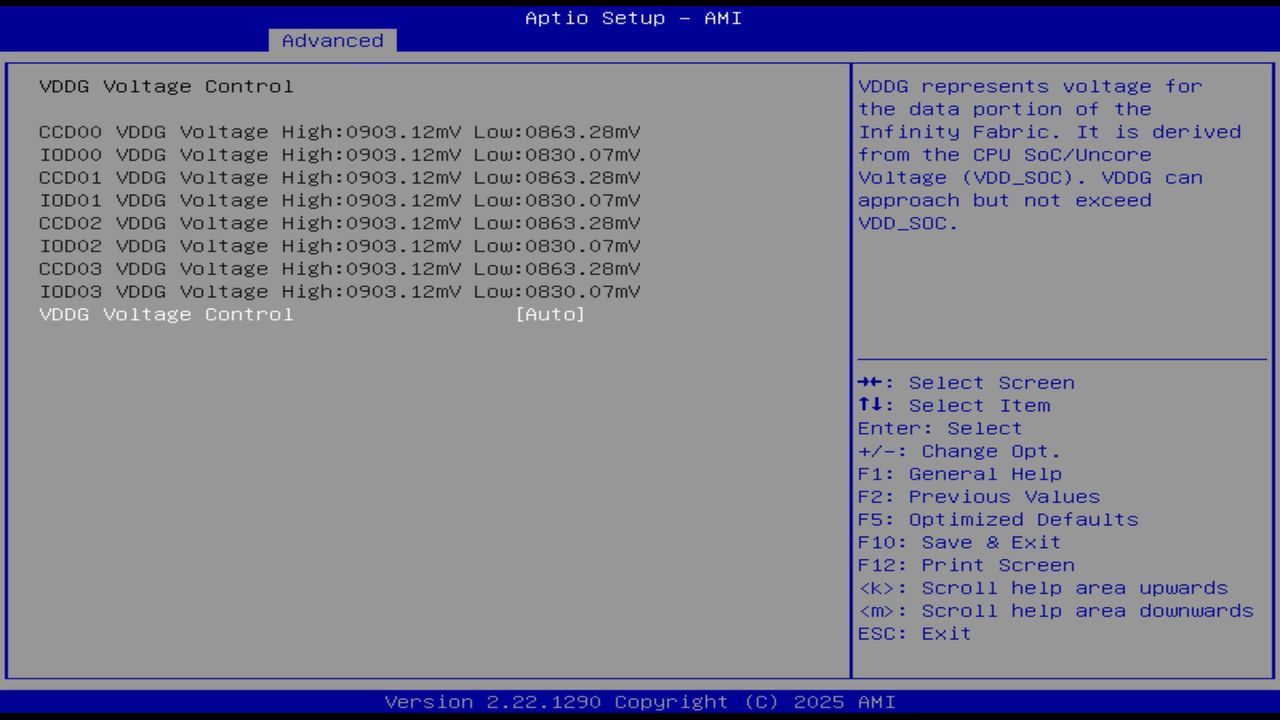Click the CCD03 VDDG voltage line
Screen dimensions: 1280x720
[x=339, y=268]
